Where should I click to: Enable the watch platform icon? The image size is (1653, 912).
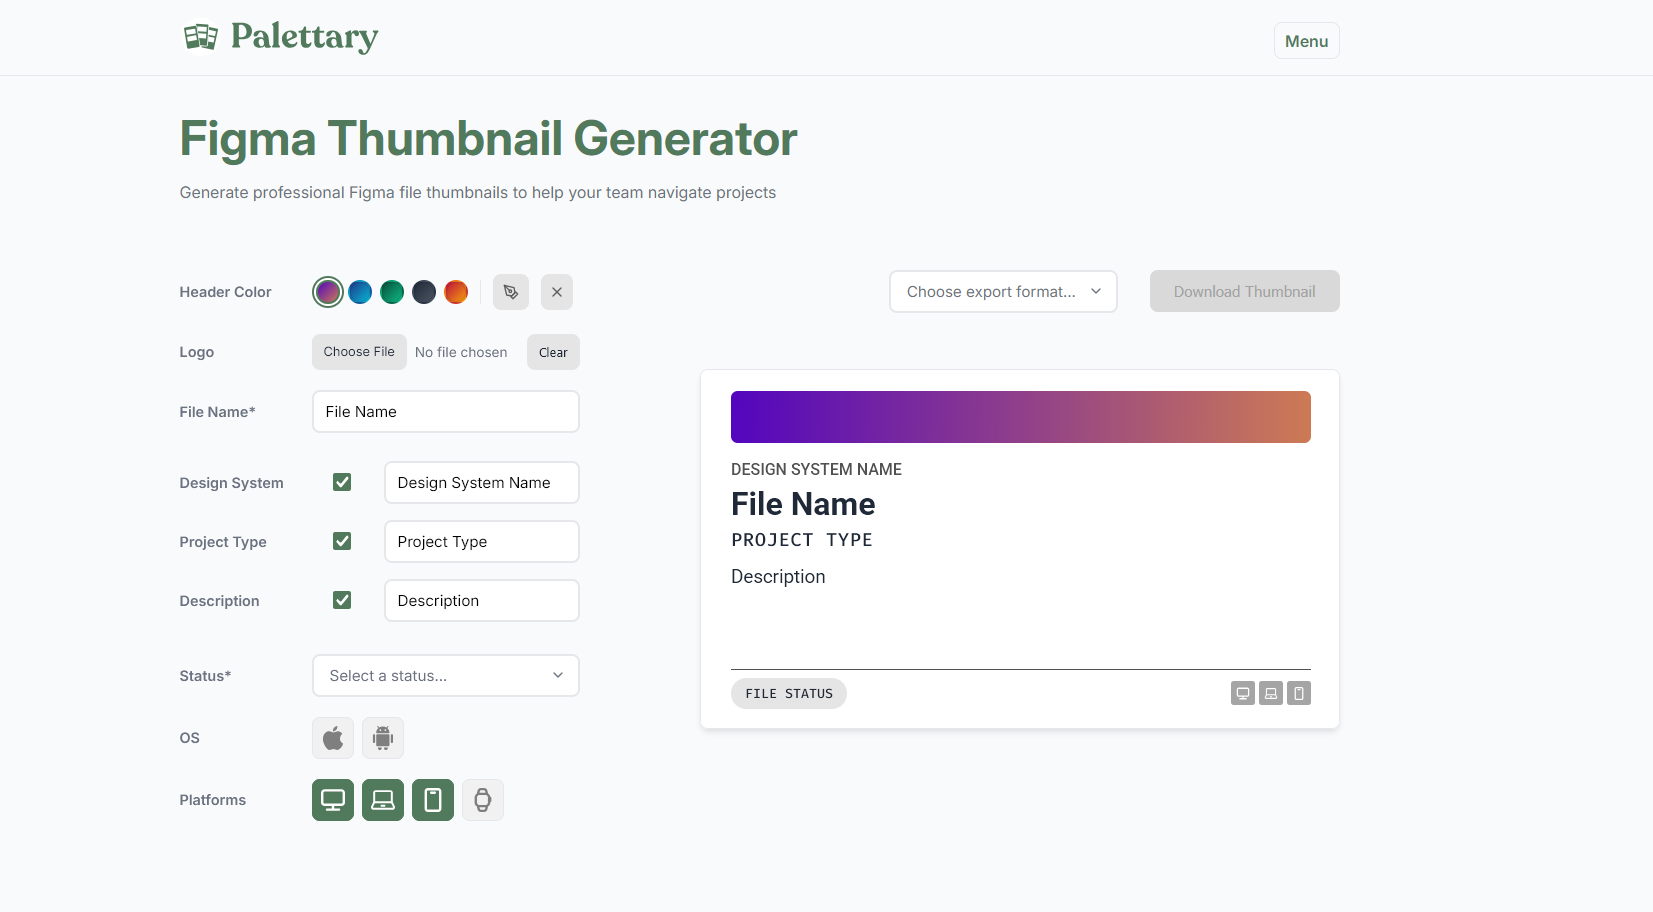482,799
